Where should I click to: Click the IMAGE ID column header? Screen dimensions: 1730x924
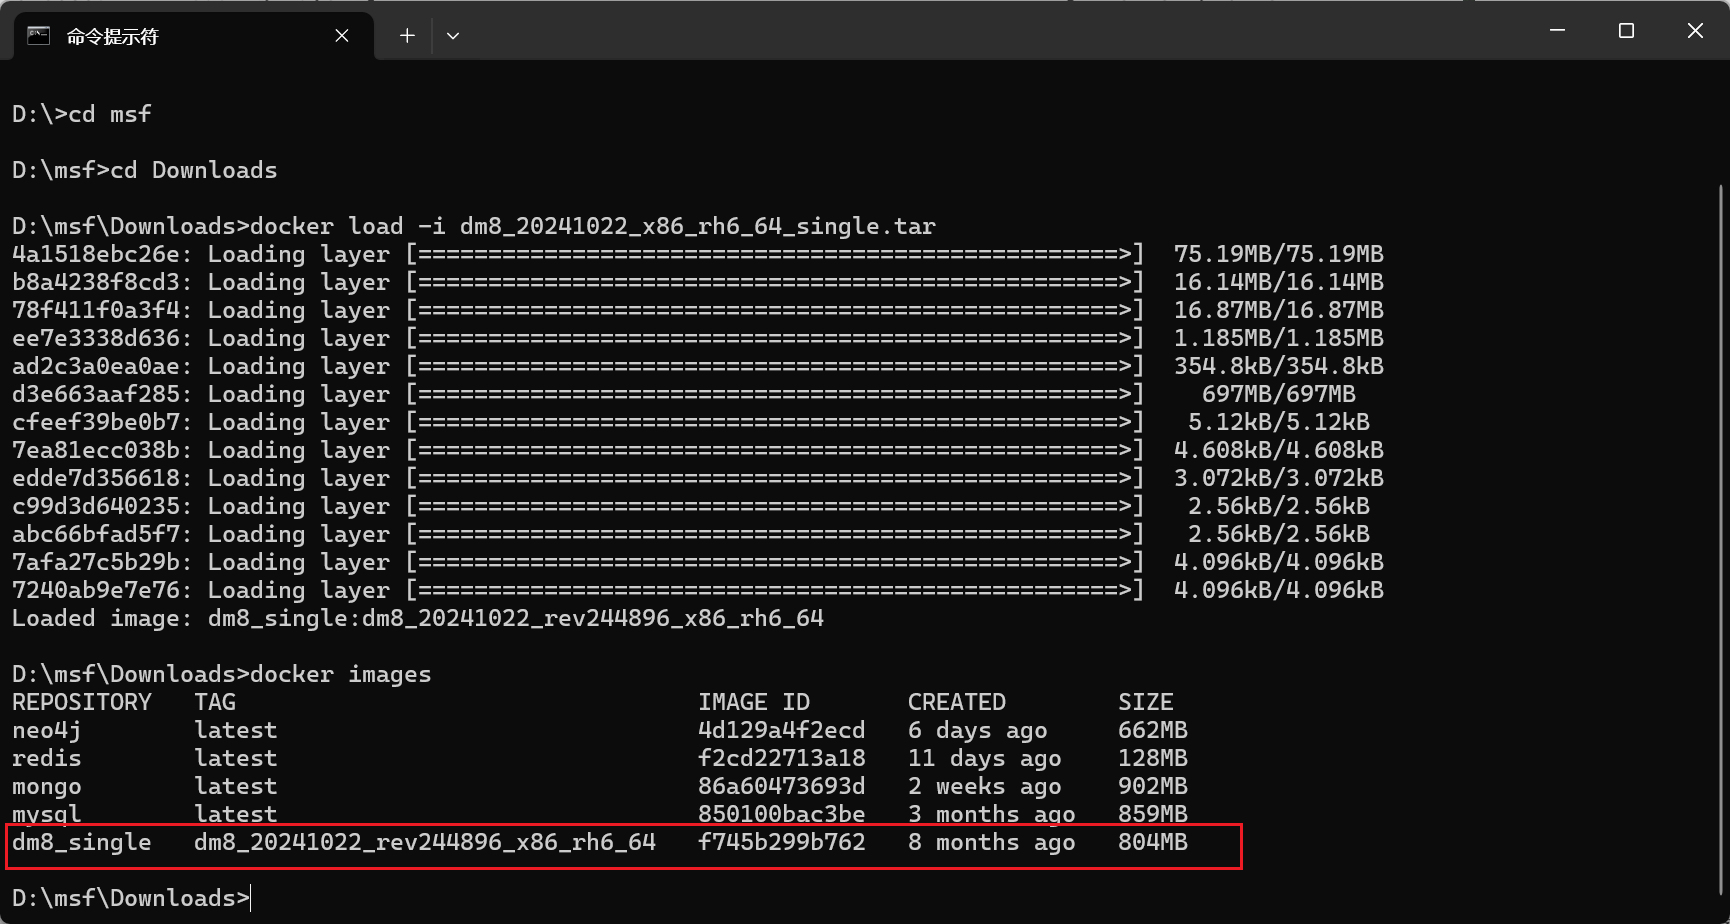coord(754,702)
